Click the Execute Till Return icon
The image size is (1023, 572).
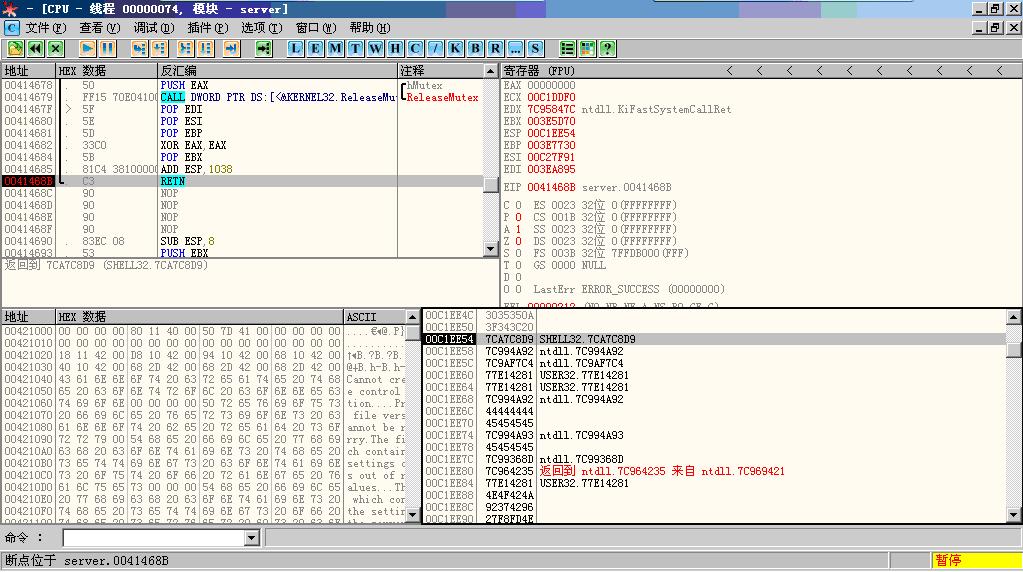tap(232, 48)
